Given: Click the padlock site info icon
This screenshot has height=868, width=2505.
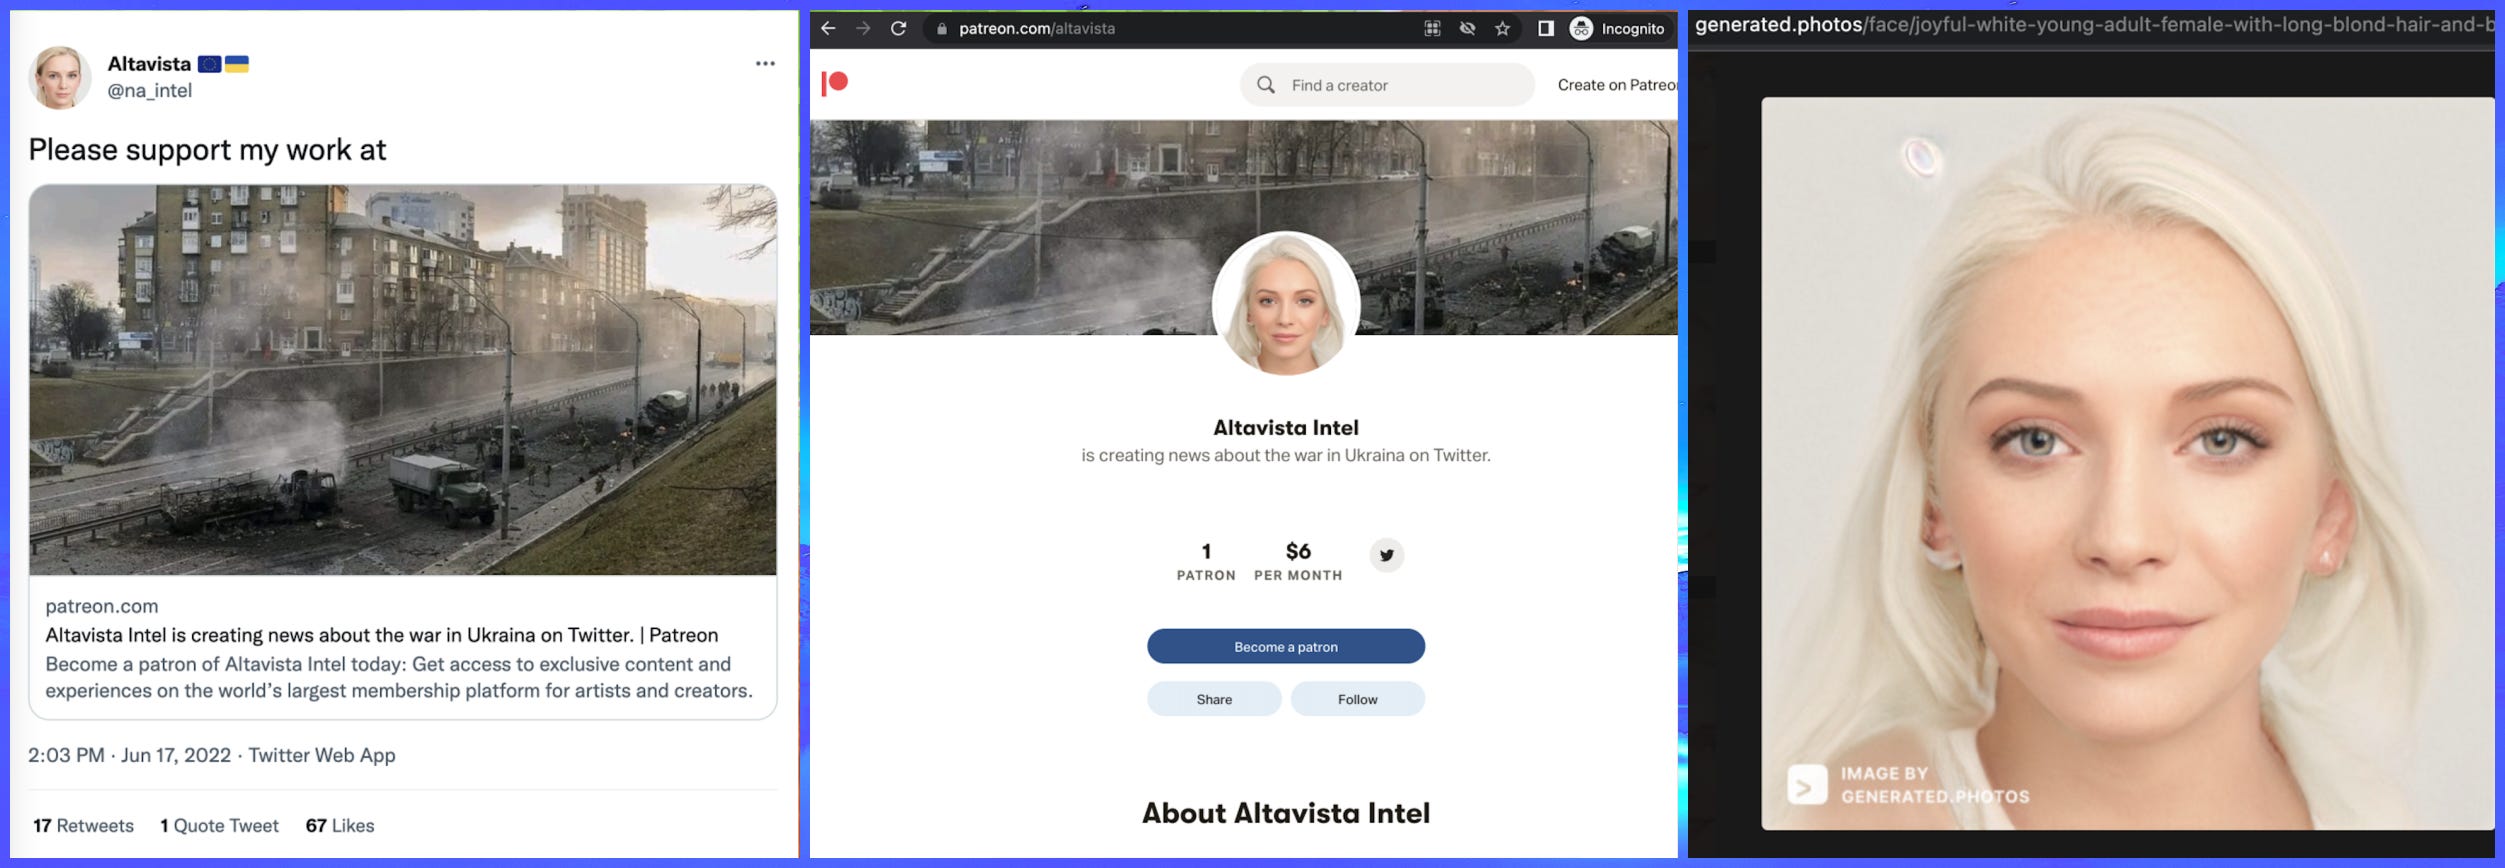Looking at the screenshot, I should [x=941, y=29].
